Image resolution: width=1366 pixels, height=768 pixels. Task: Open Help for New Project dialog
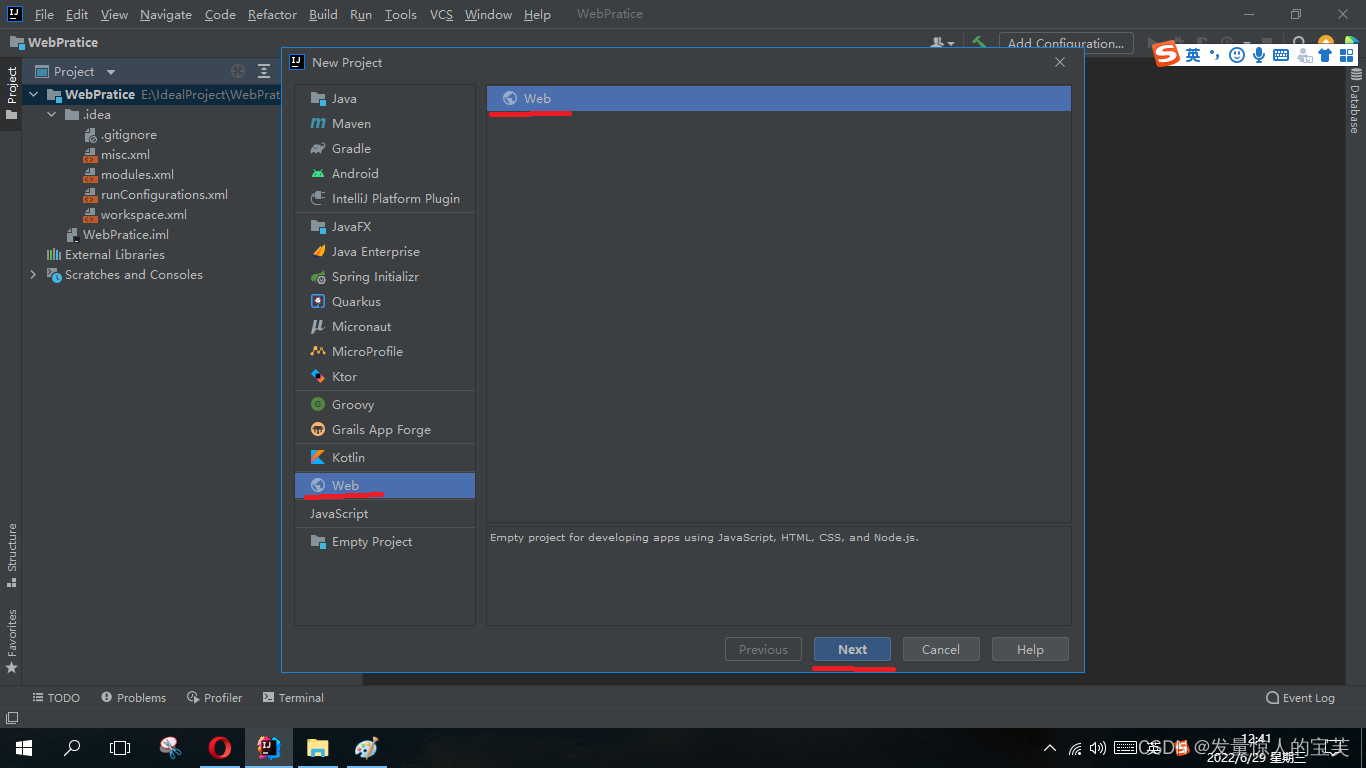point(1030,649)
